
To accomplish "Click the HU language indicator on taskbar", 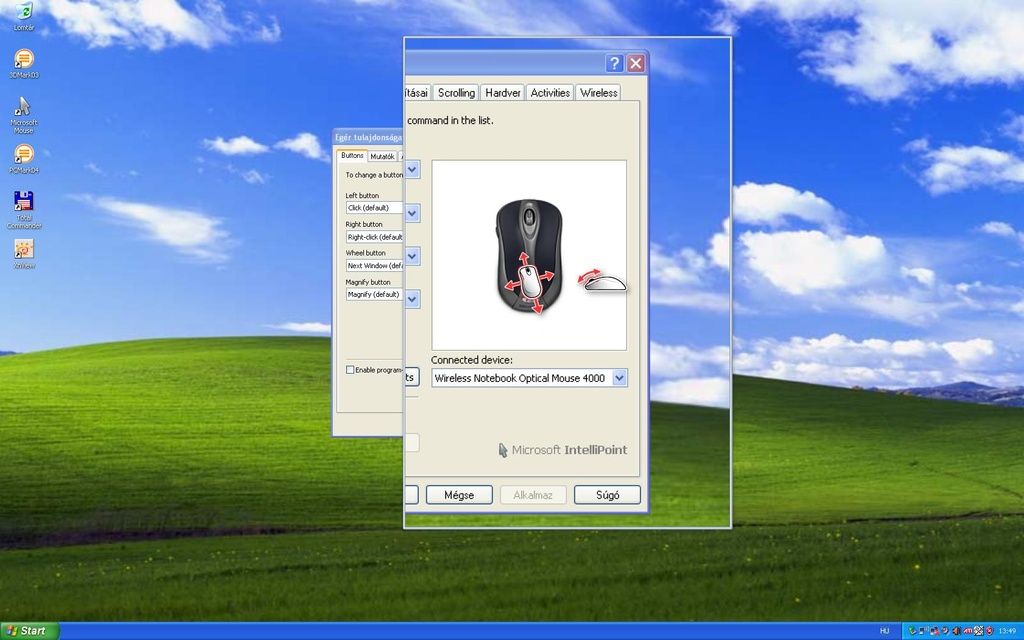I will [884, 631].
